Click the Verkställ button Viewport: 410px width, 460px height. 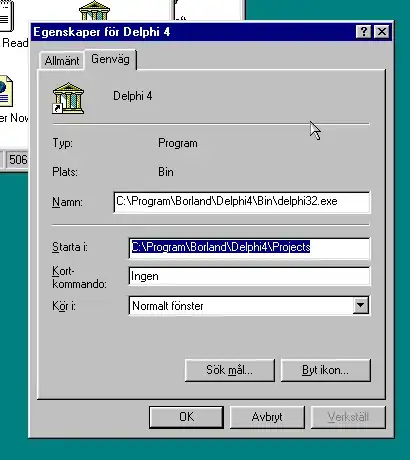pyautogui.click(x=348, y=417)
